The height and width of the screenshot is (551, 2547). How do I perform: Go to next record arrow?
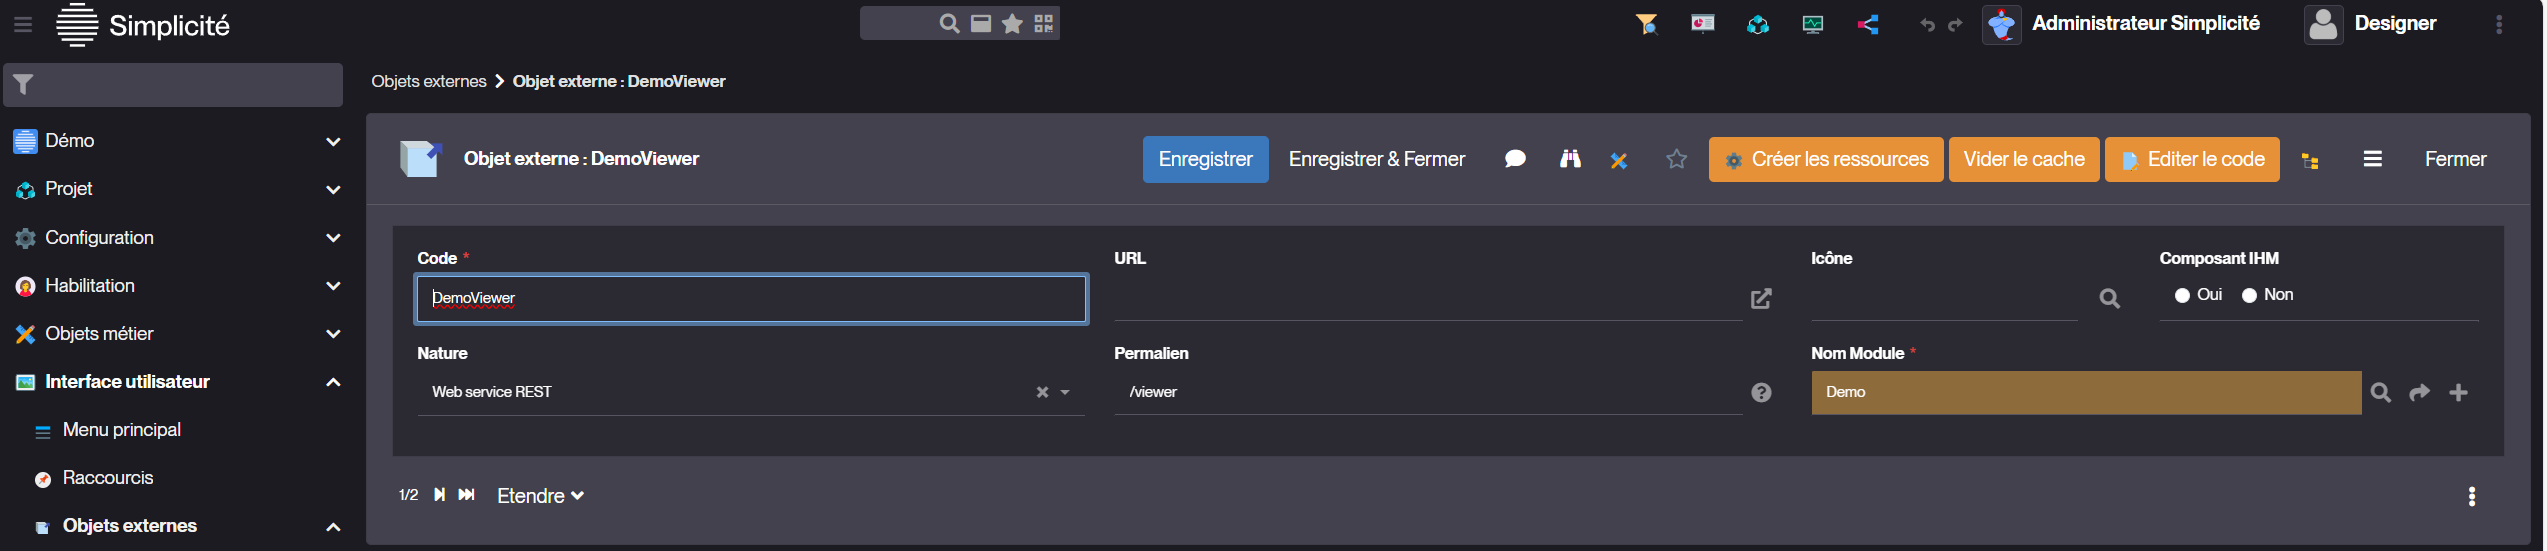coord(439,495)
